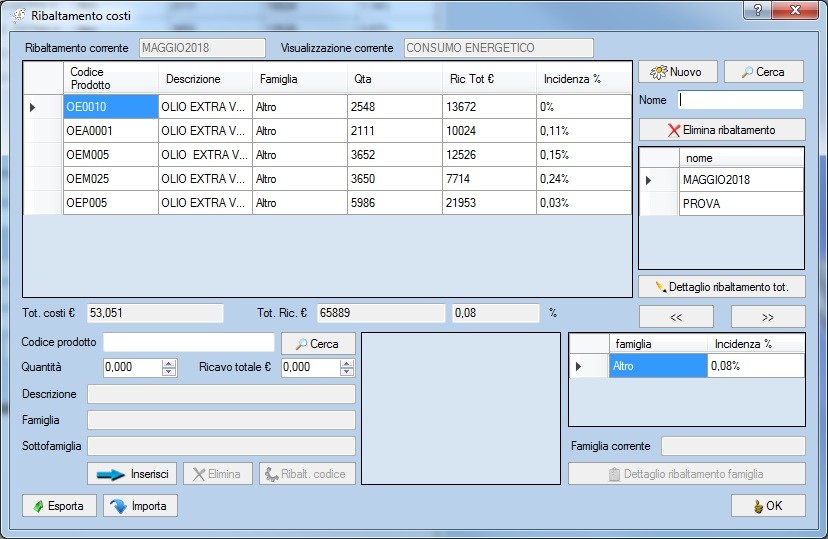Click the Descrizione field
Image resolution: width=828 pixels, height=539 pixels.
(221, 394)
